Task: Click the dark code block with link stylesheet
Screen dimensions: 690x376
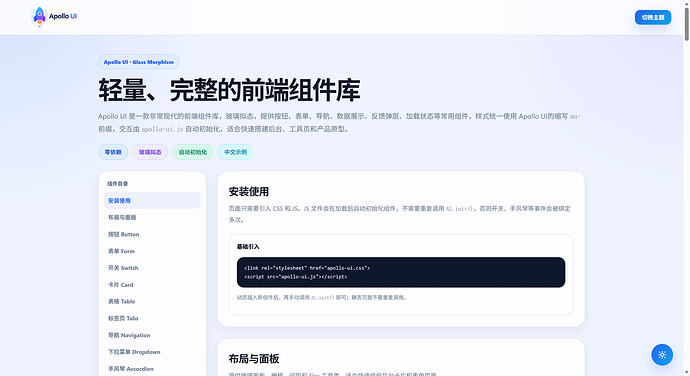Action: tap(401, 272)
